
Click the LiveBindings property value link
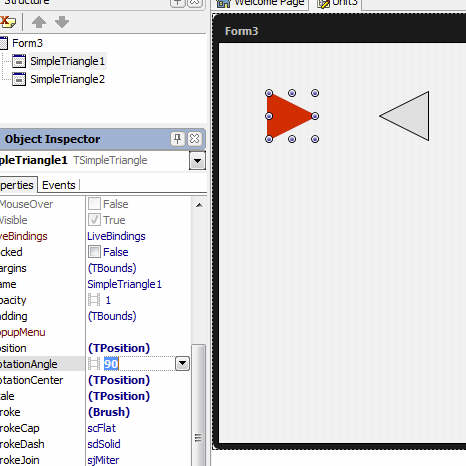[x=116, y=236]
